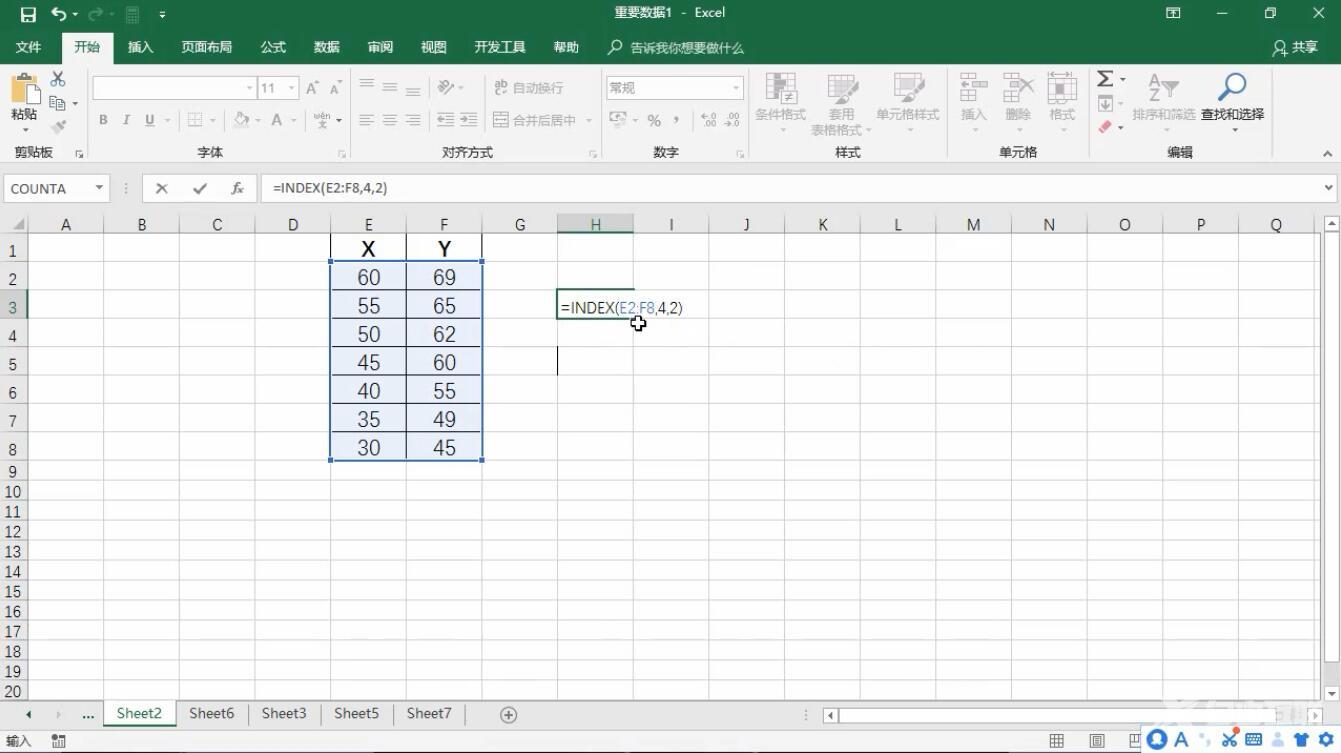1341x753 pixels.
Task: Click the Clear eraser icon
Action: coord(1105,127)
